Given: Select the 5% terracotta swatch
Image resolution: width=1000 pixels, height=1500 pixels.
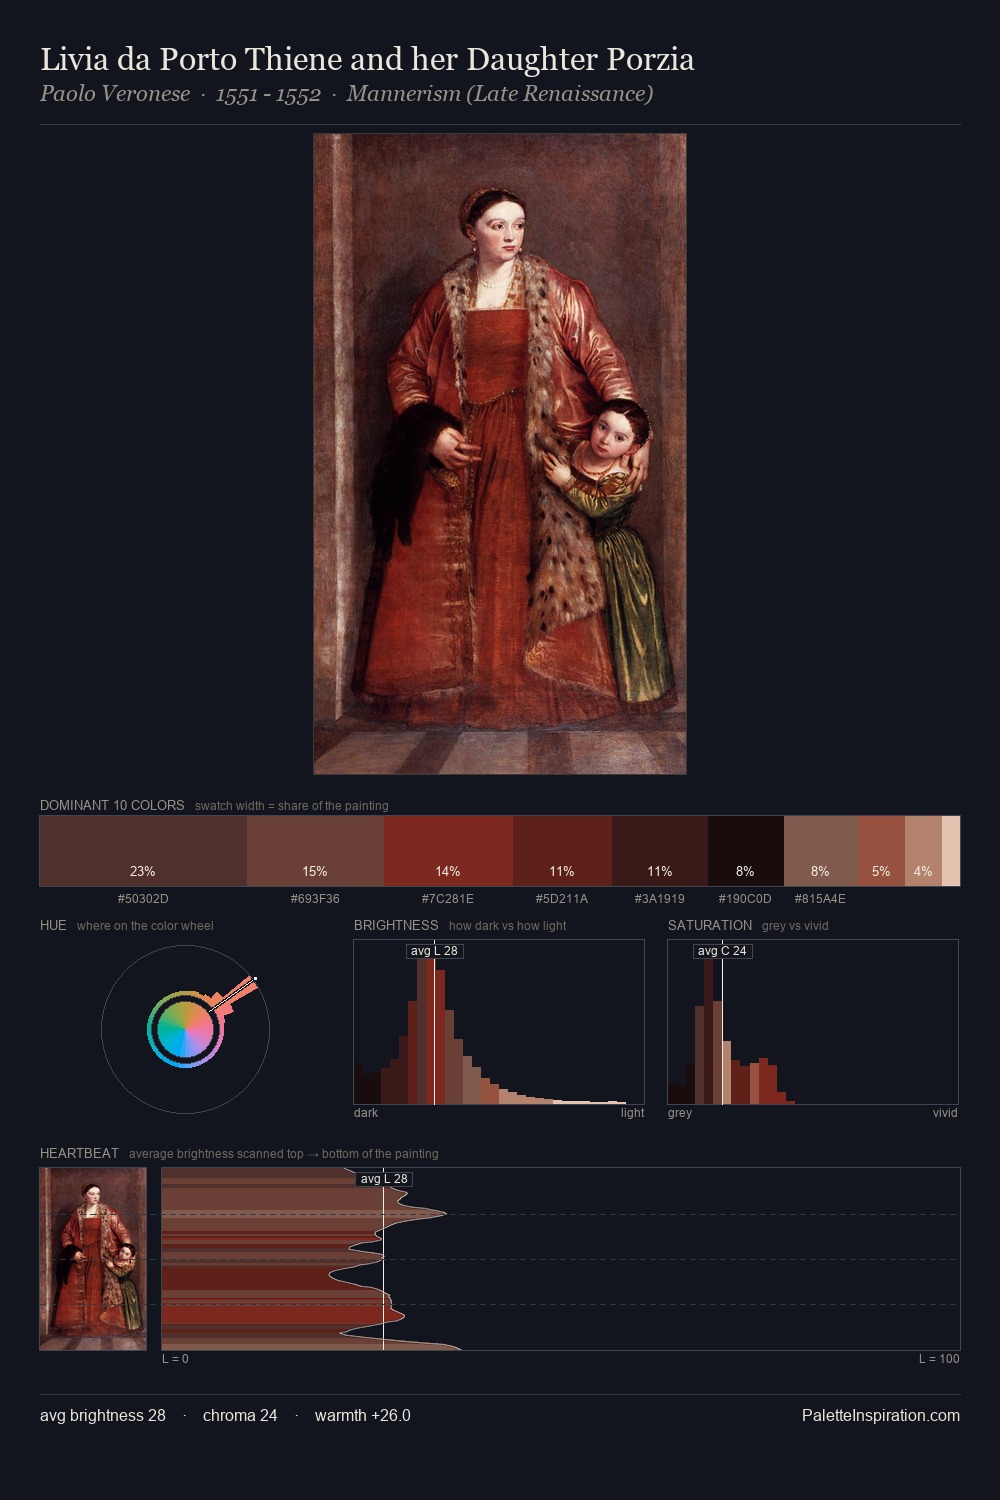Looking at the screenshot, I should click(881, 851).
